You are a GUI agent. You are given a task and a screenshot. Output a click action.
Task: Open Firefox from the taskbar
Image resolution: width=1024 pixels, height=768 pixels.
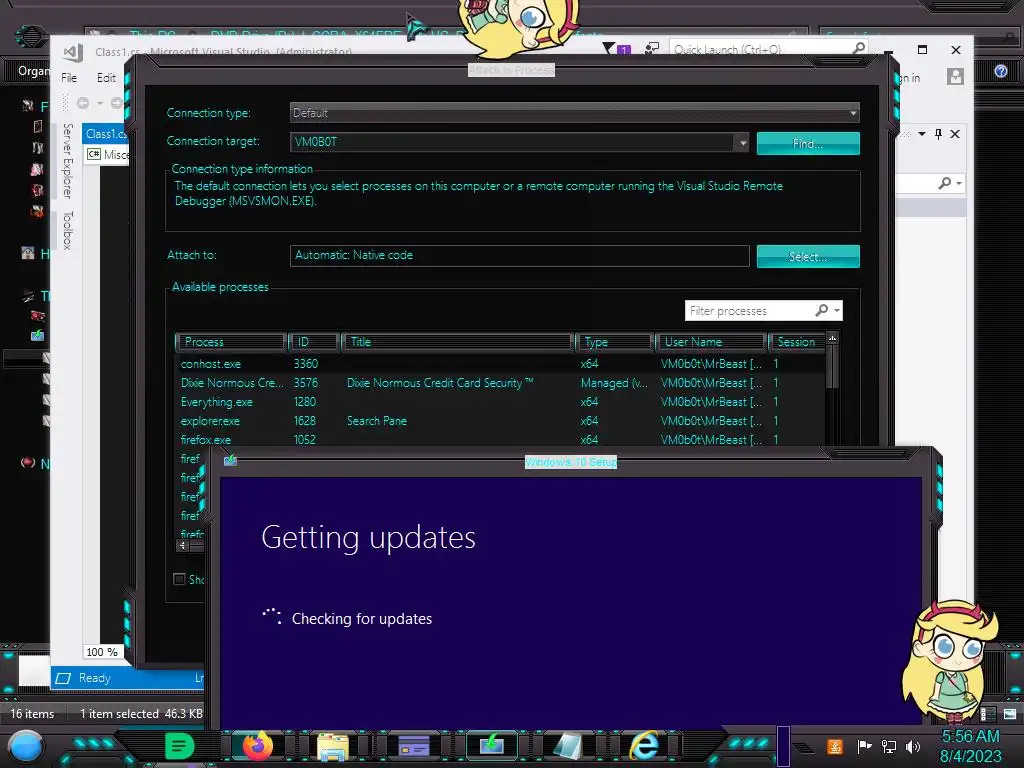point(257,745)
